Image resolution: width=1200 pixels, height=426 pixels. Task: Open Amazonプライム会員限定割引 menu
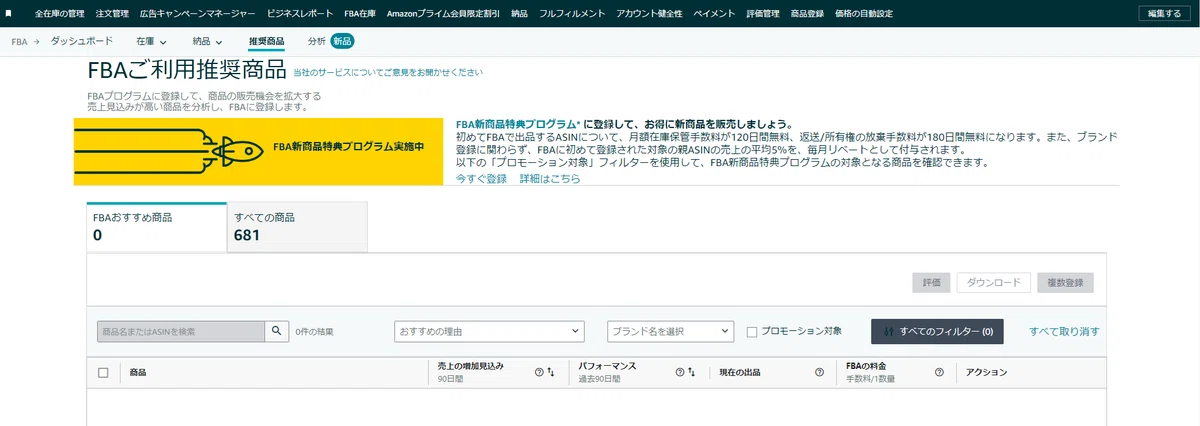(443, 14)
